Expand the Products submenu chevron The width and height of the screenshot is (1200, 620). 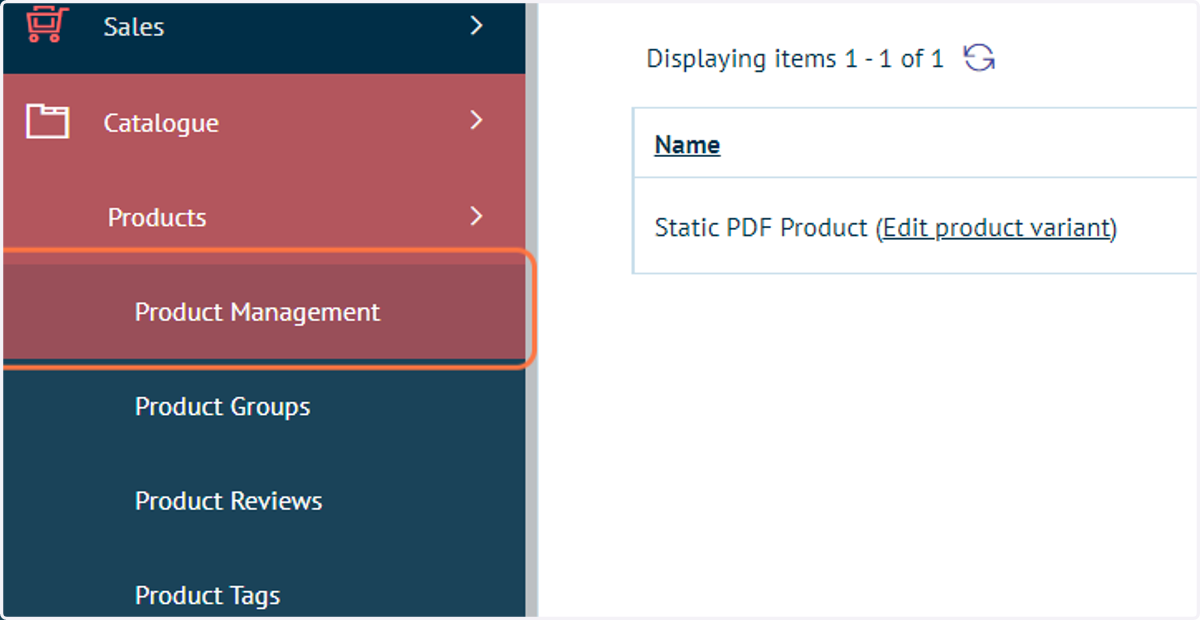tap(476, 216)
